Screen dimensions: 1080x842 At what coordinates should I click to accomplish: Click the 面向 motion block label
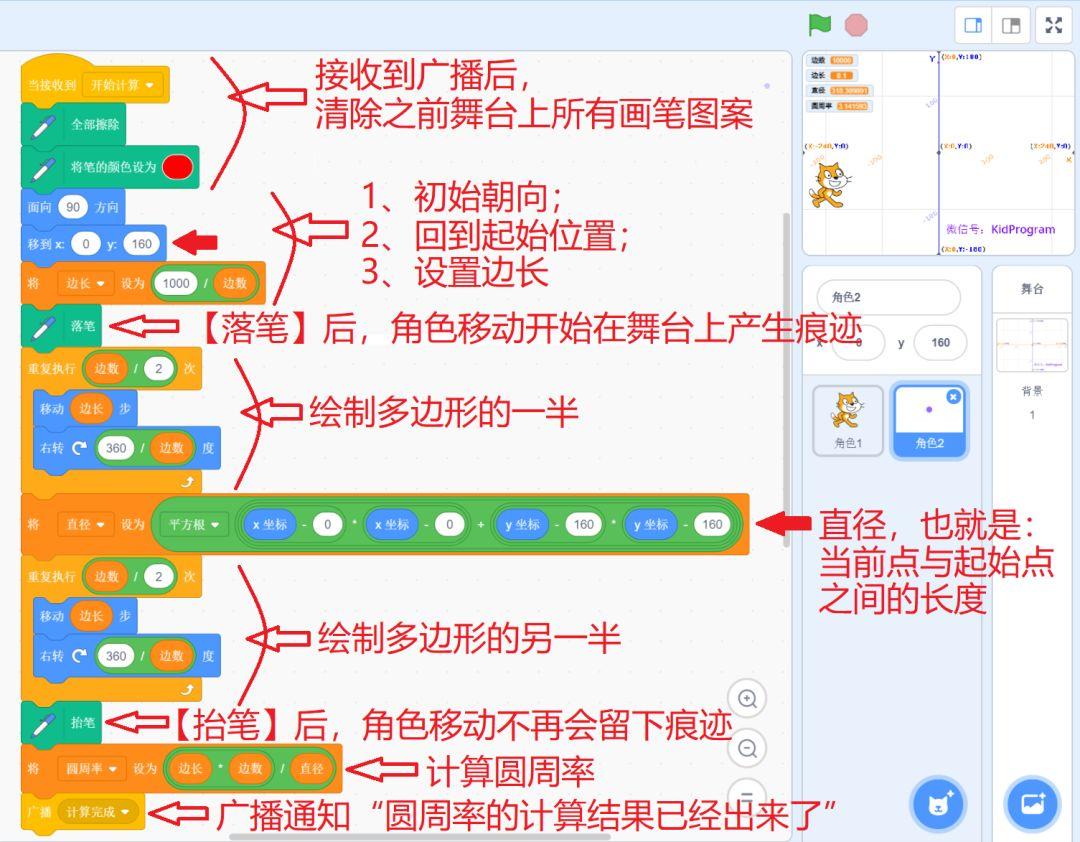(x=39, y=207)
